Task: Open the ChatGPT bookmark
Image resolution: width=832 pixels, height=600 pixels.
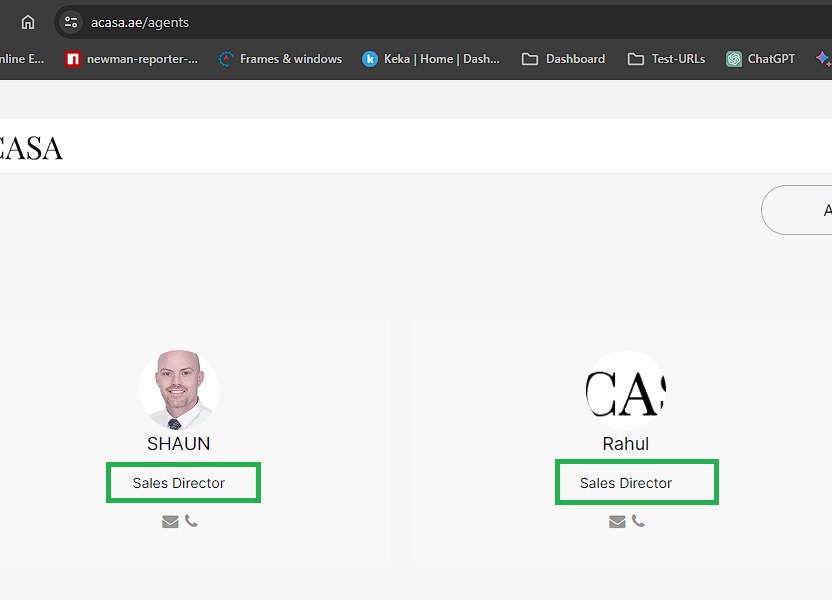Action: (x=761, y=59)
